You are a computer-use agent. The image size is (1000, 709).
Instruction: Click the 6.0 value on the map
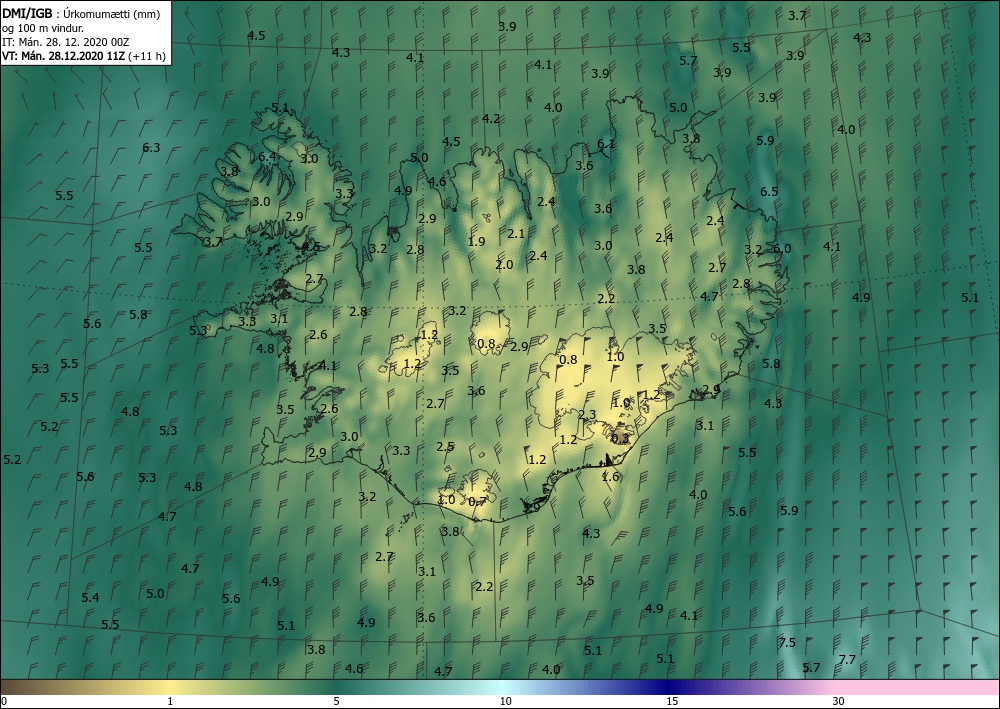(x=782, y=249)
